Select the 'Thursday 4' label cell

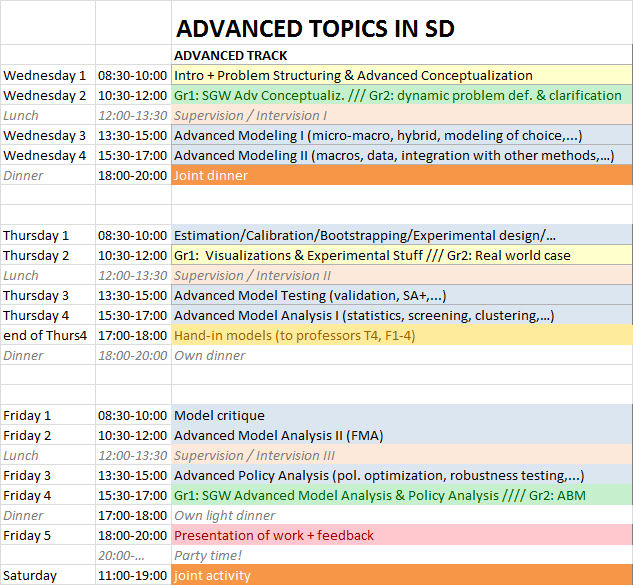pyautogui.click(x=48, y=315)
